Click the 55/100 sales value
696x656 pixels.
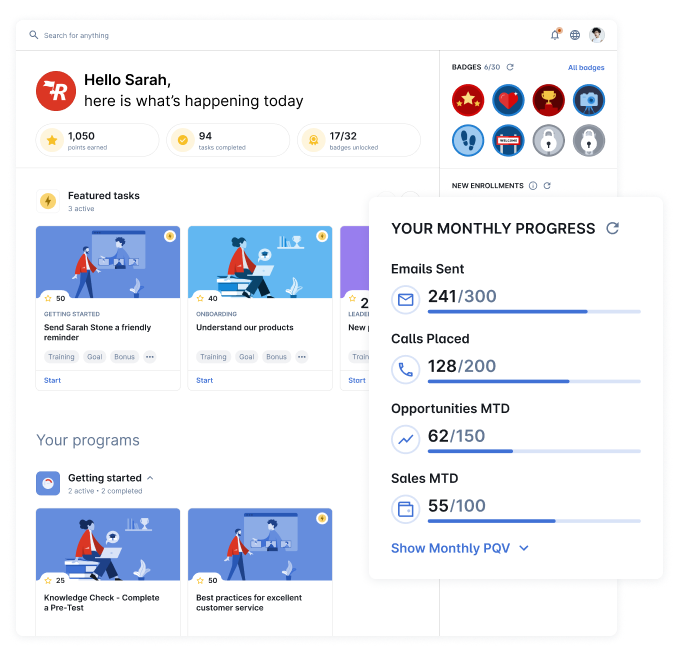coord(457,506)
